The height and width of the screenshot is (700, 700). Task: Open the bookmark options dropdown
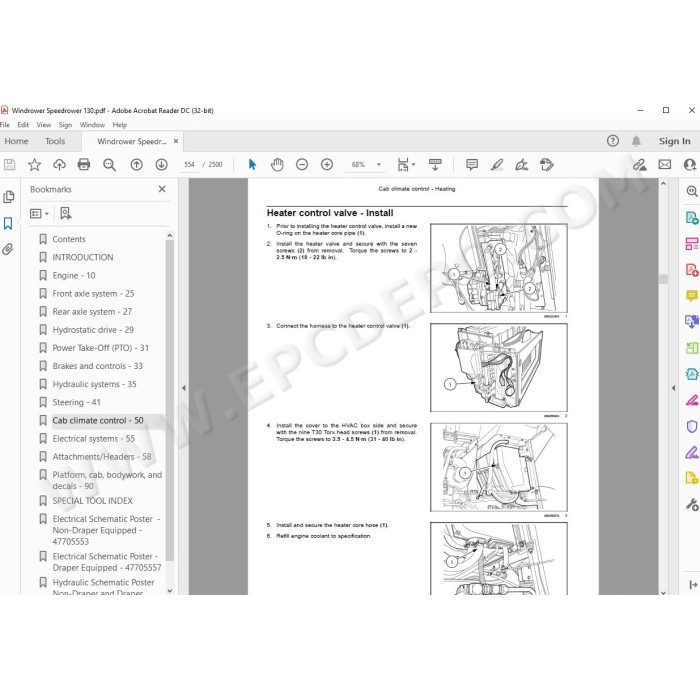pos(39,214)
